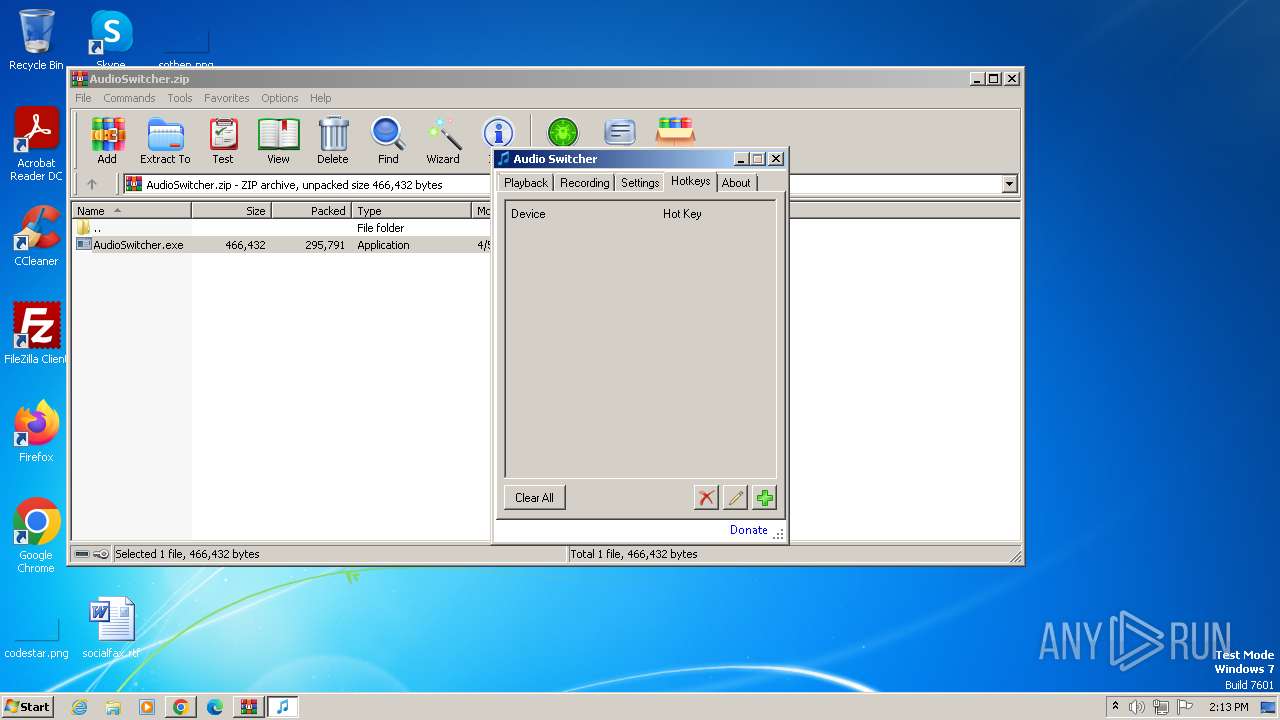Select the Hotkeys tab
1280x720 pixels.
tap(691, 181)
